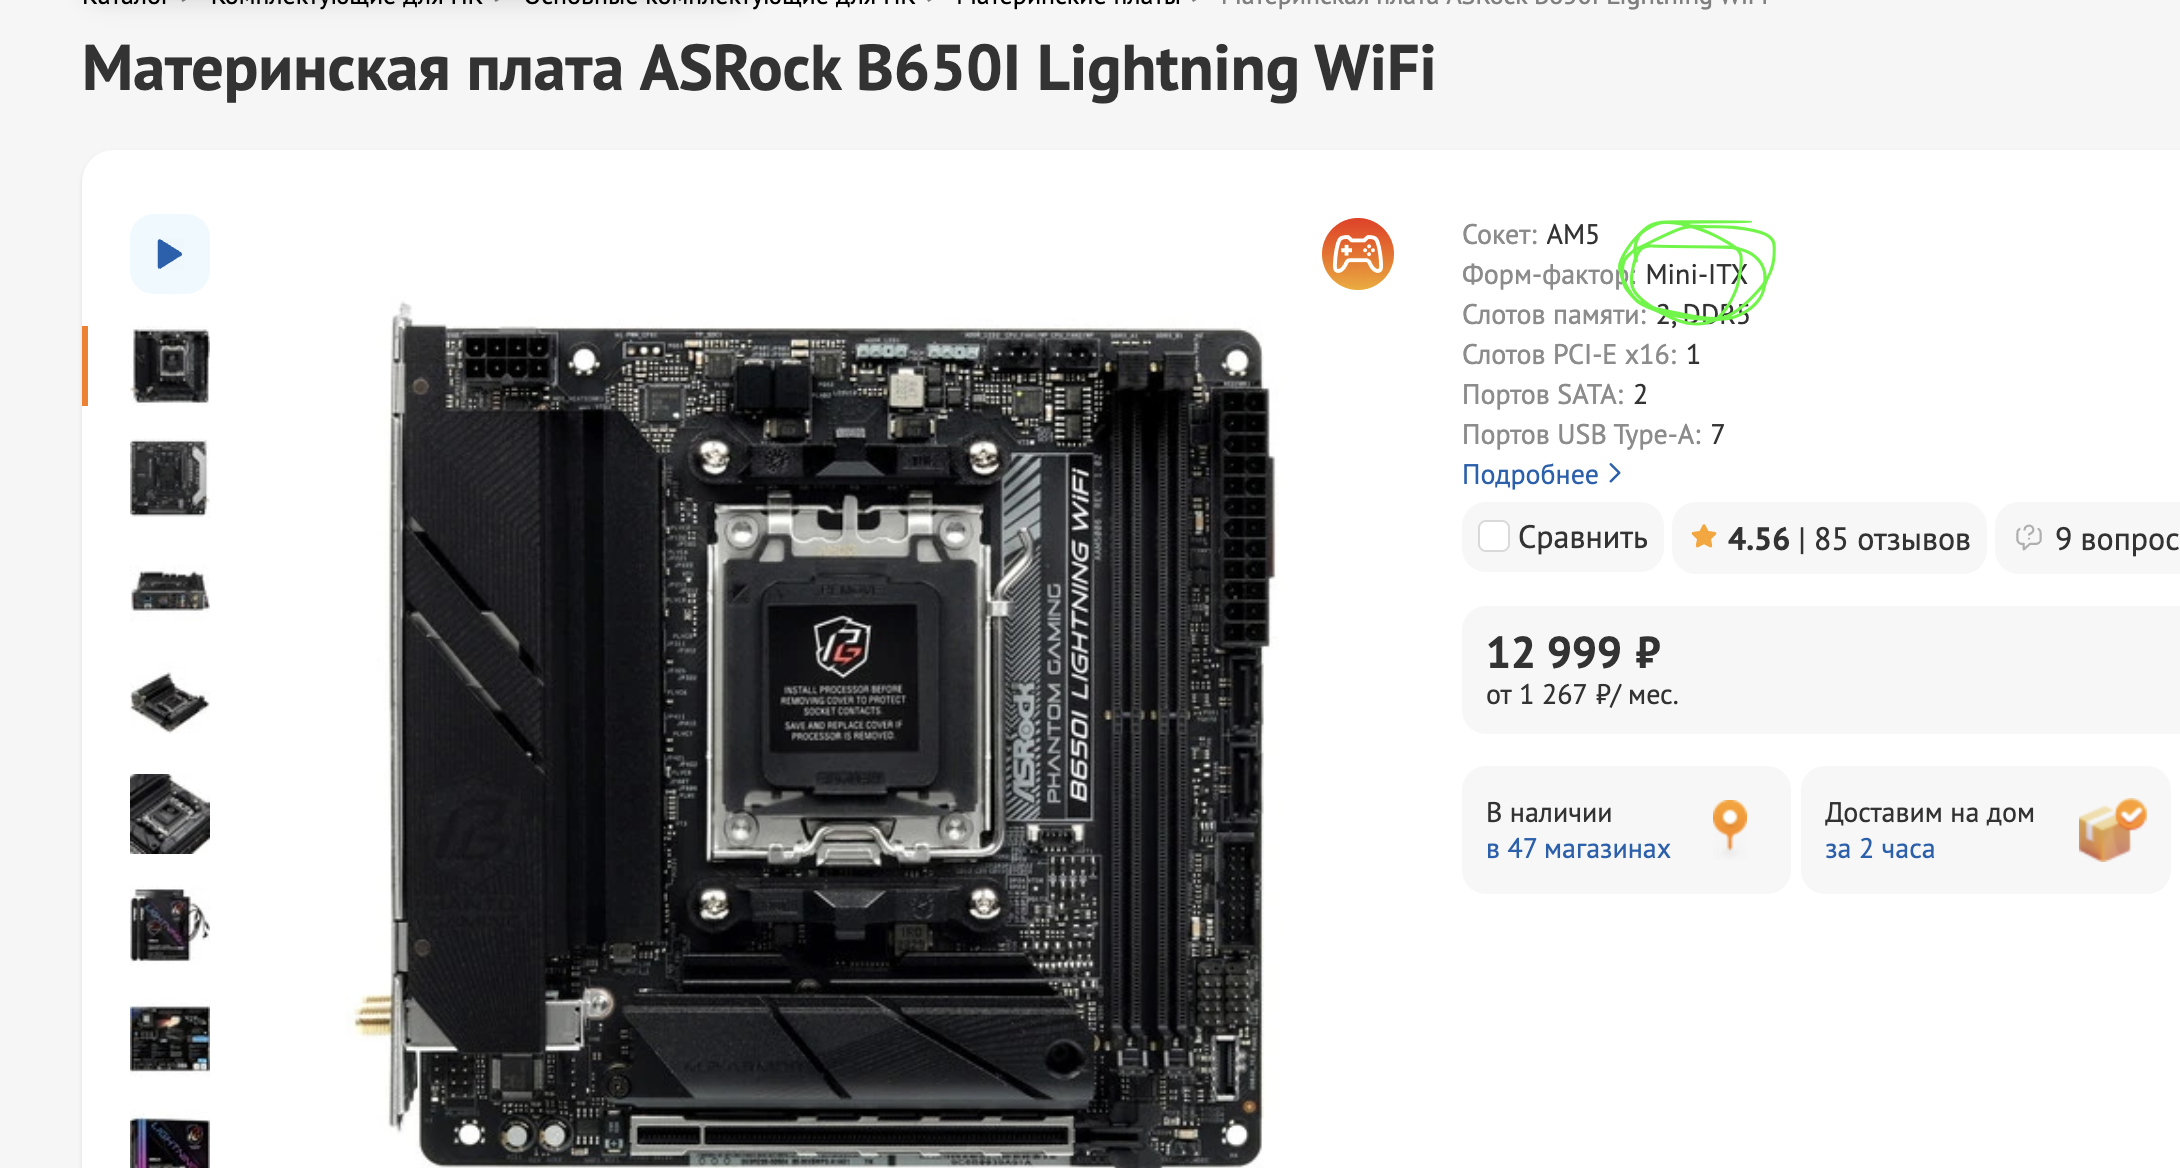Select the first top-view motherboard thumbnail
This screenshot has width=2180, height=1168.
[170, 366]
